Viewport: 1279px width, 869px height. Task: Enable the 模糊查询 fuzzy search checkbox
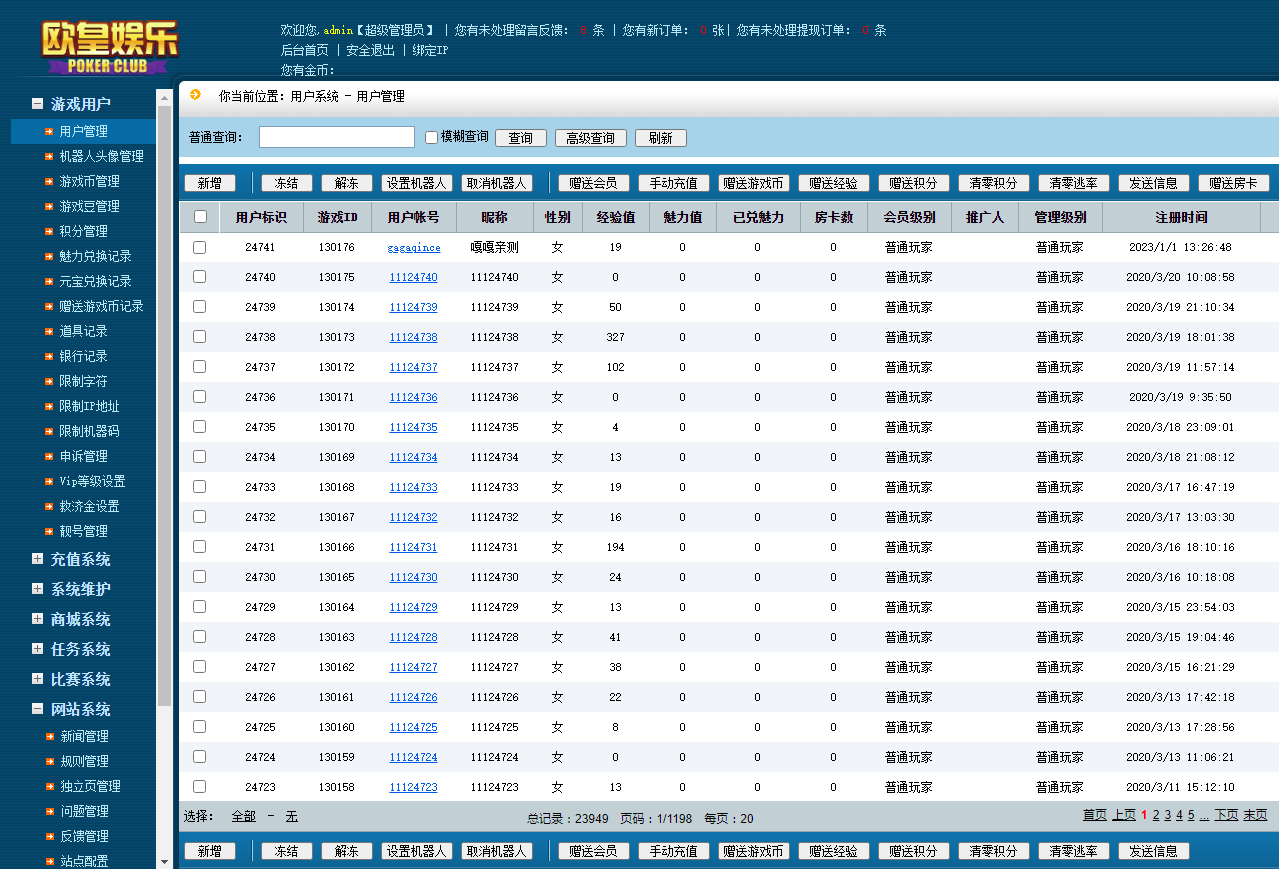click(432, 137)
